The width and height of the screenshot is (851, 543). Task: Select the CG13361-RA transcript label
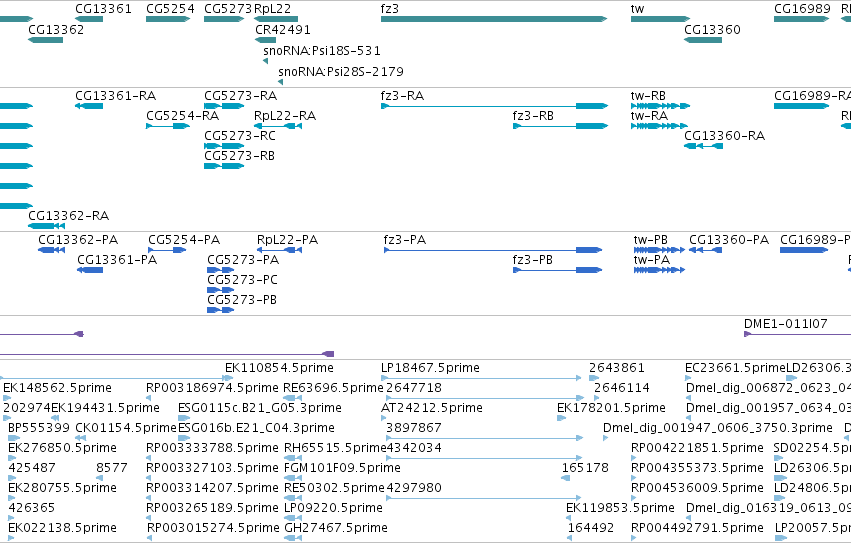(x=116, y=96)
